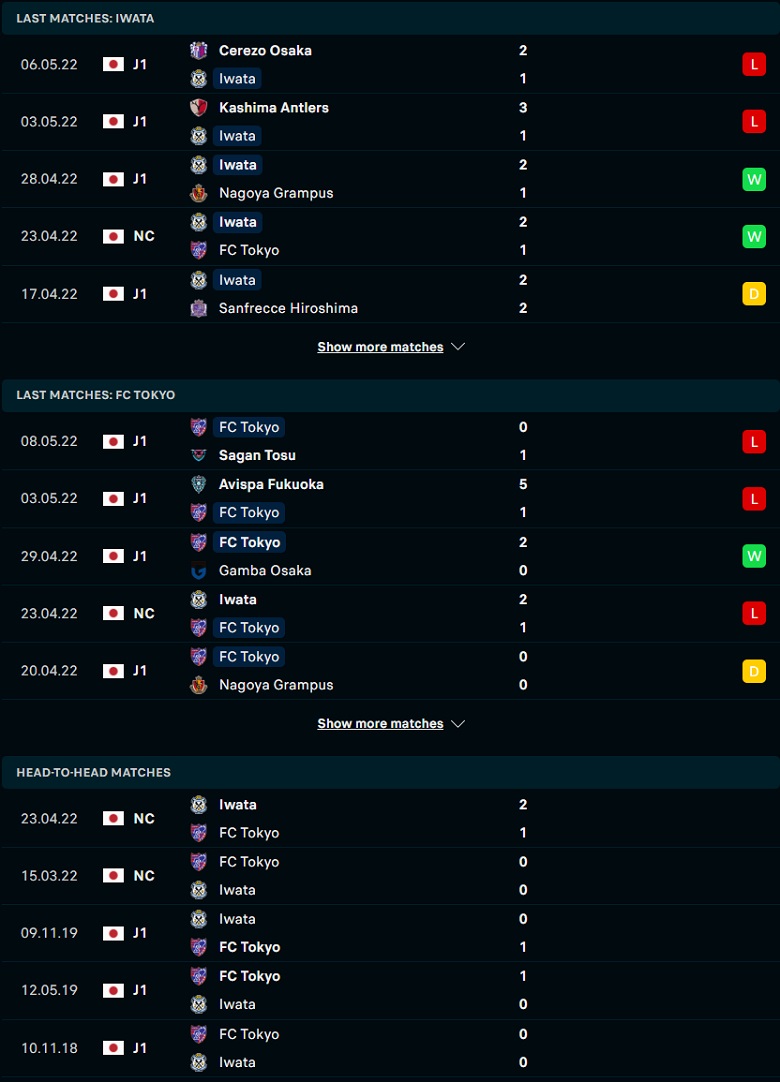780x1082 pixels.
Task: Open the 09.11.19 Iwata vs FC Tokyo match row
Action: (390, 933)
